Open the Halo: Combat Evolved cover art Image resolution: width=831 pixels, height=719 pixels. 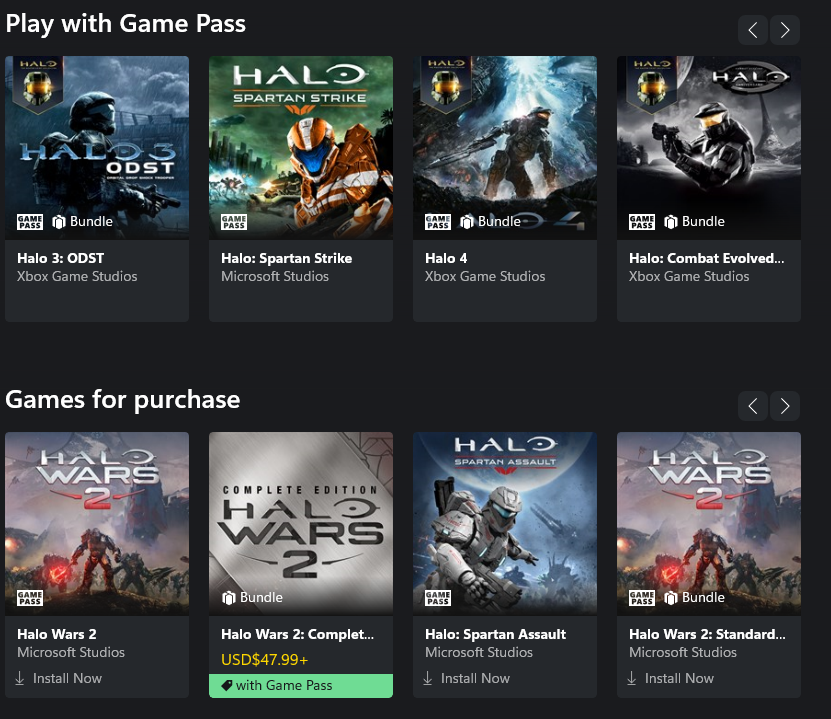coord(709,148)
